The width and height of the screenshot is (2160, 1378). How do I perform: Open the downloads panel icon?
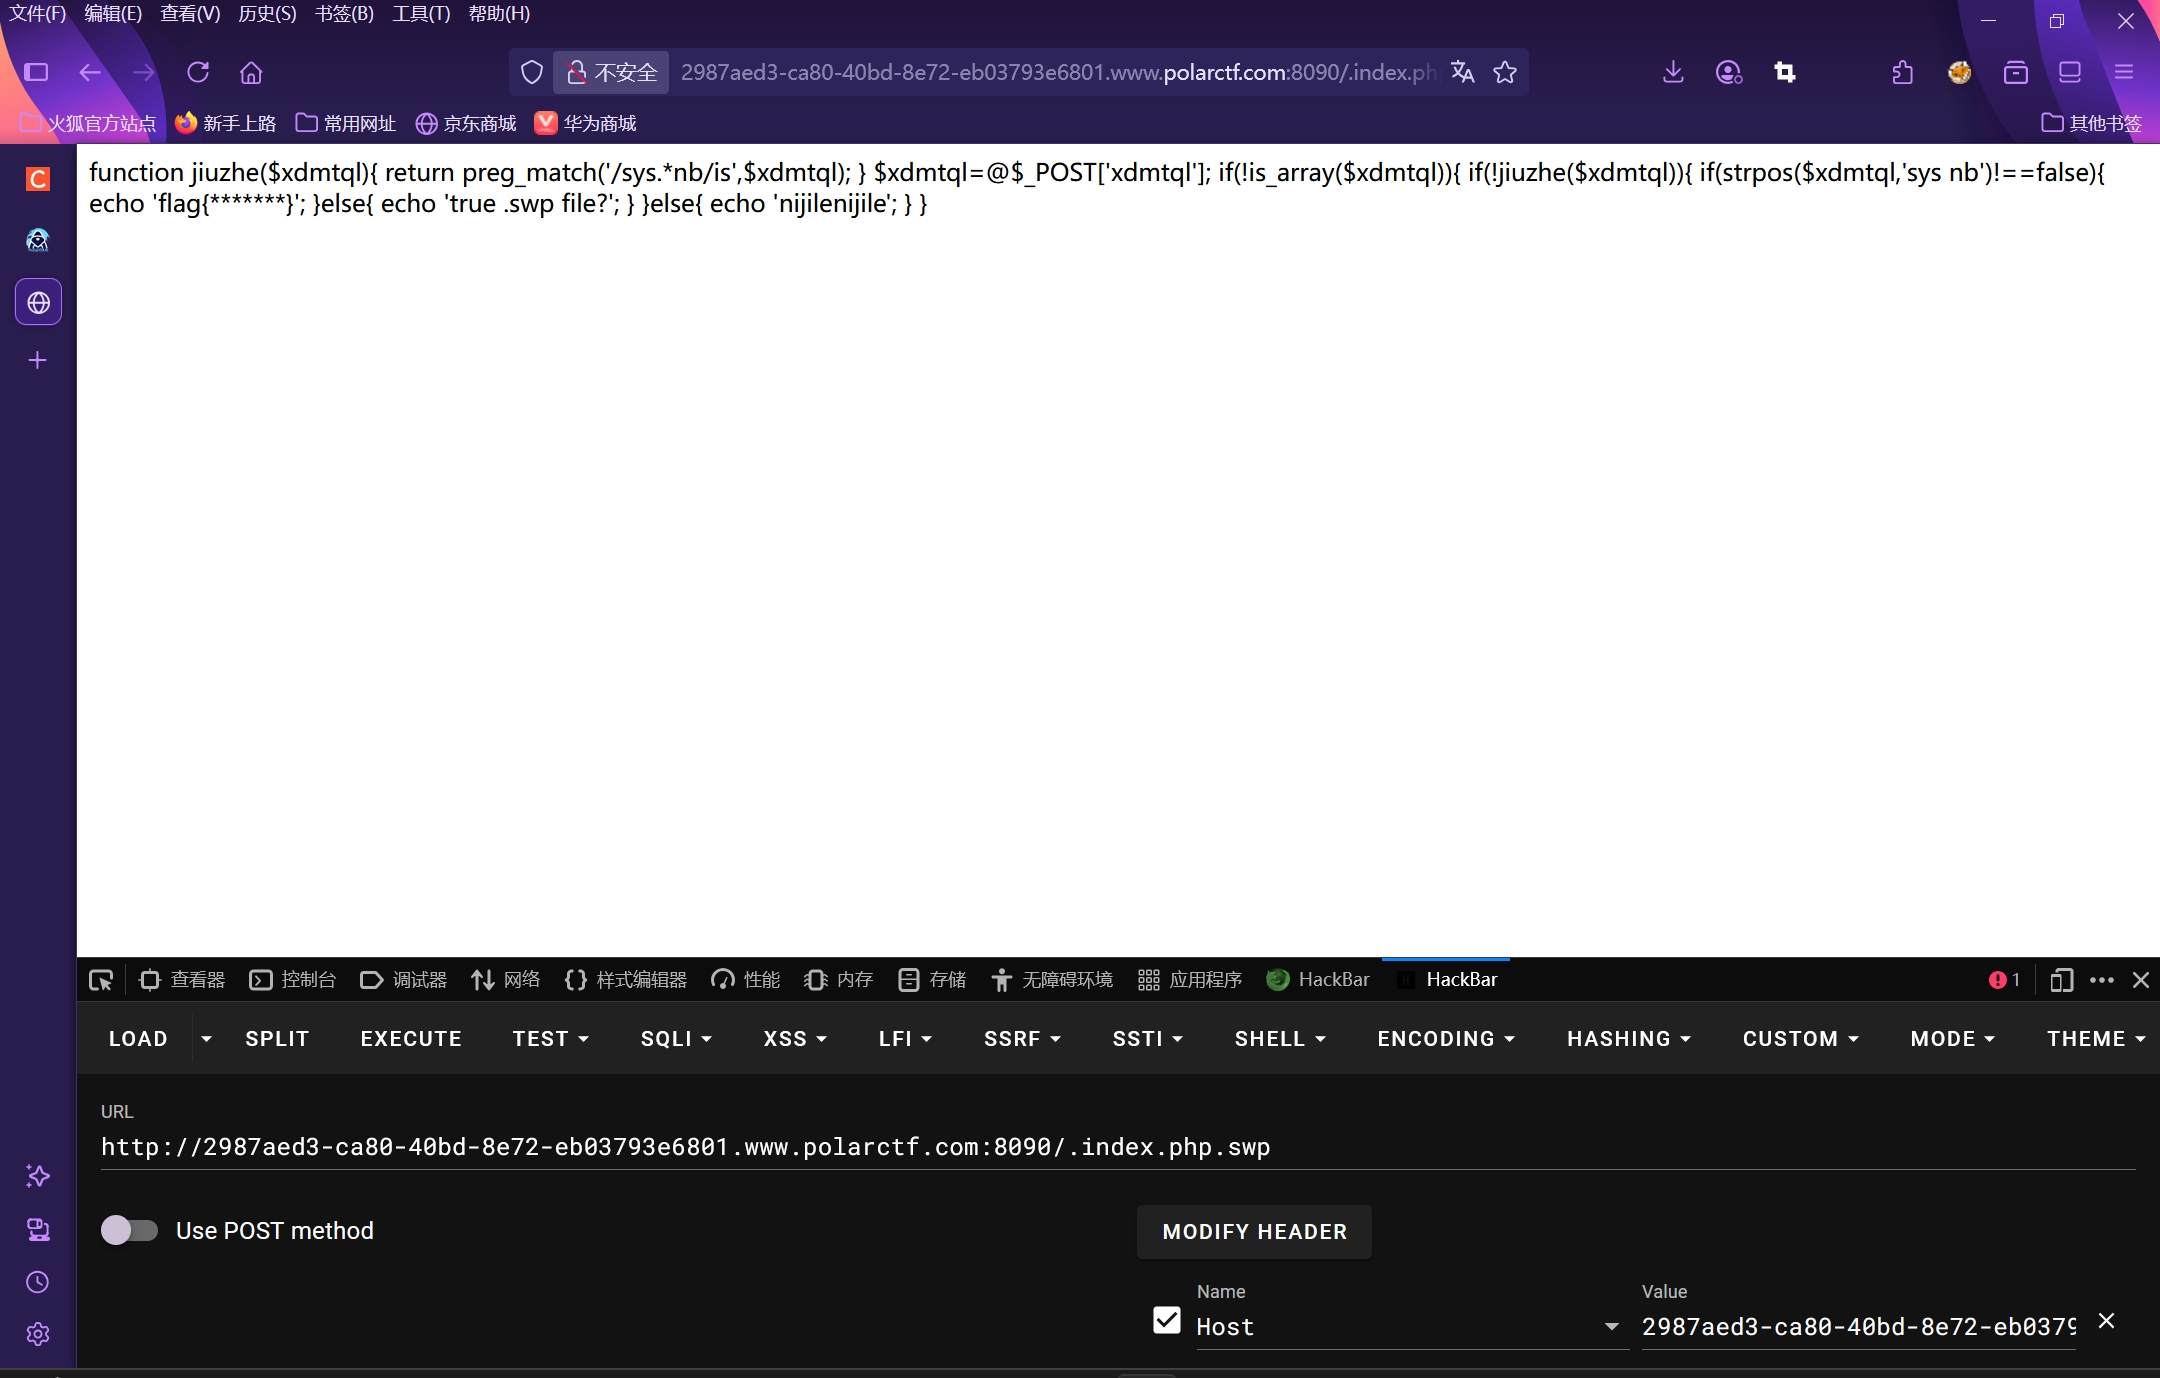1673,72
